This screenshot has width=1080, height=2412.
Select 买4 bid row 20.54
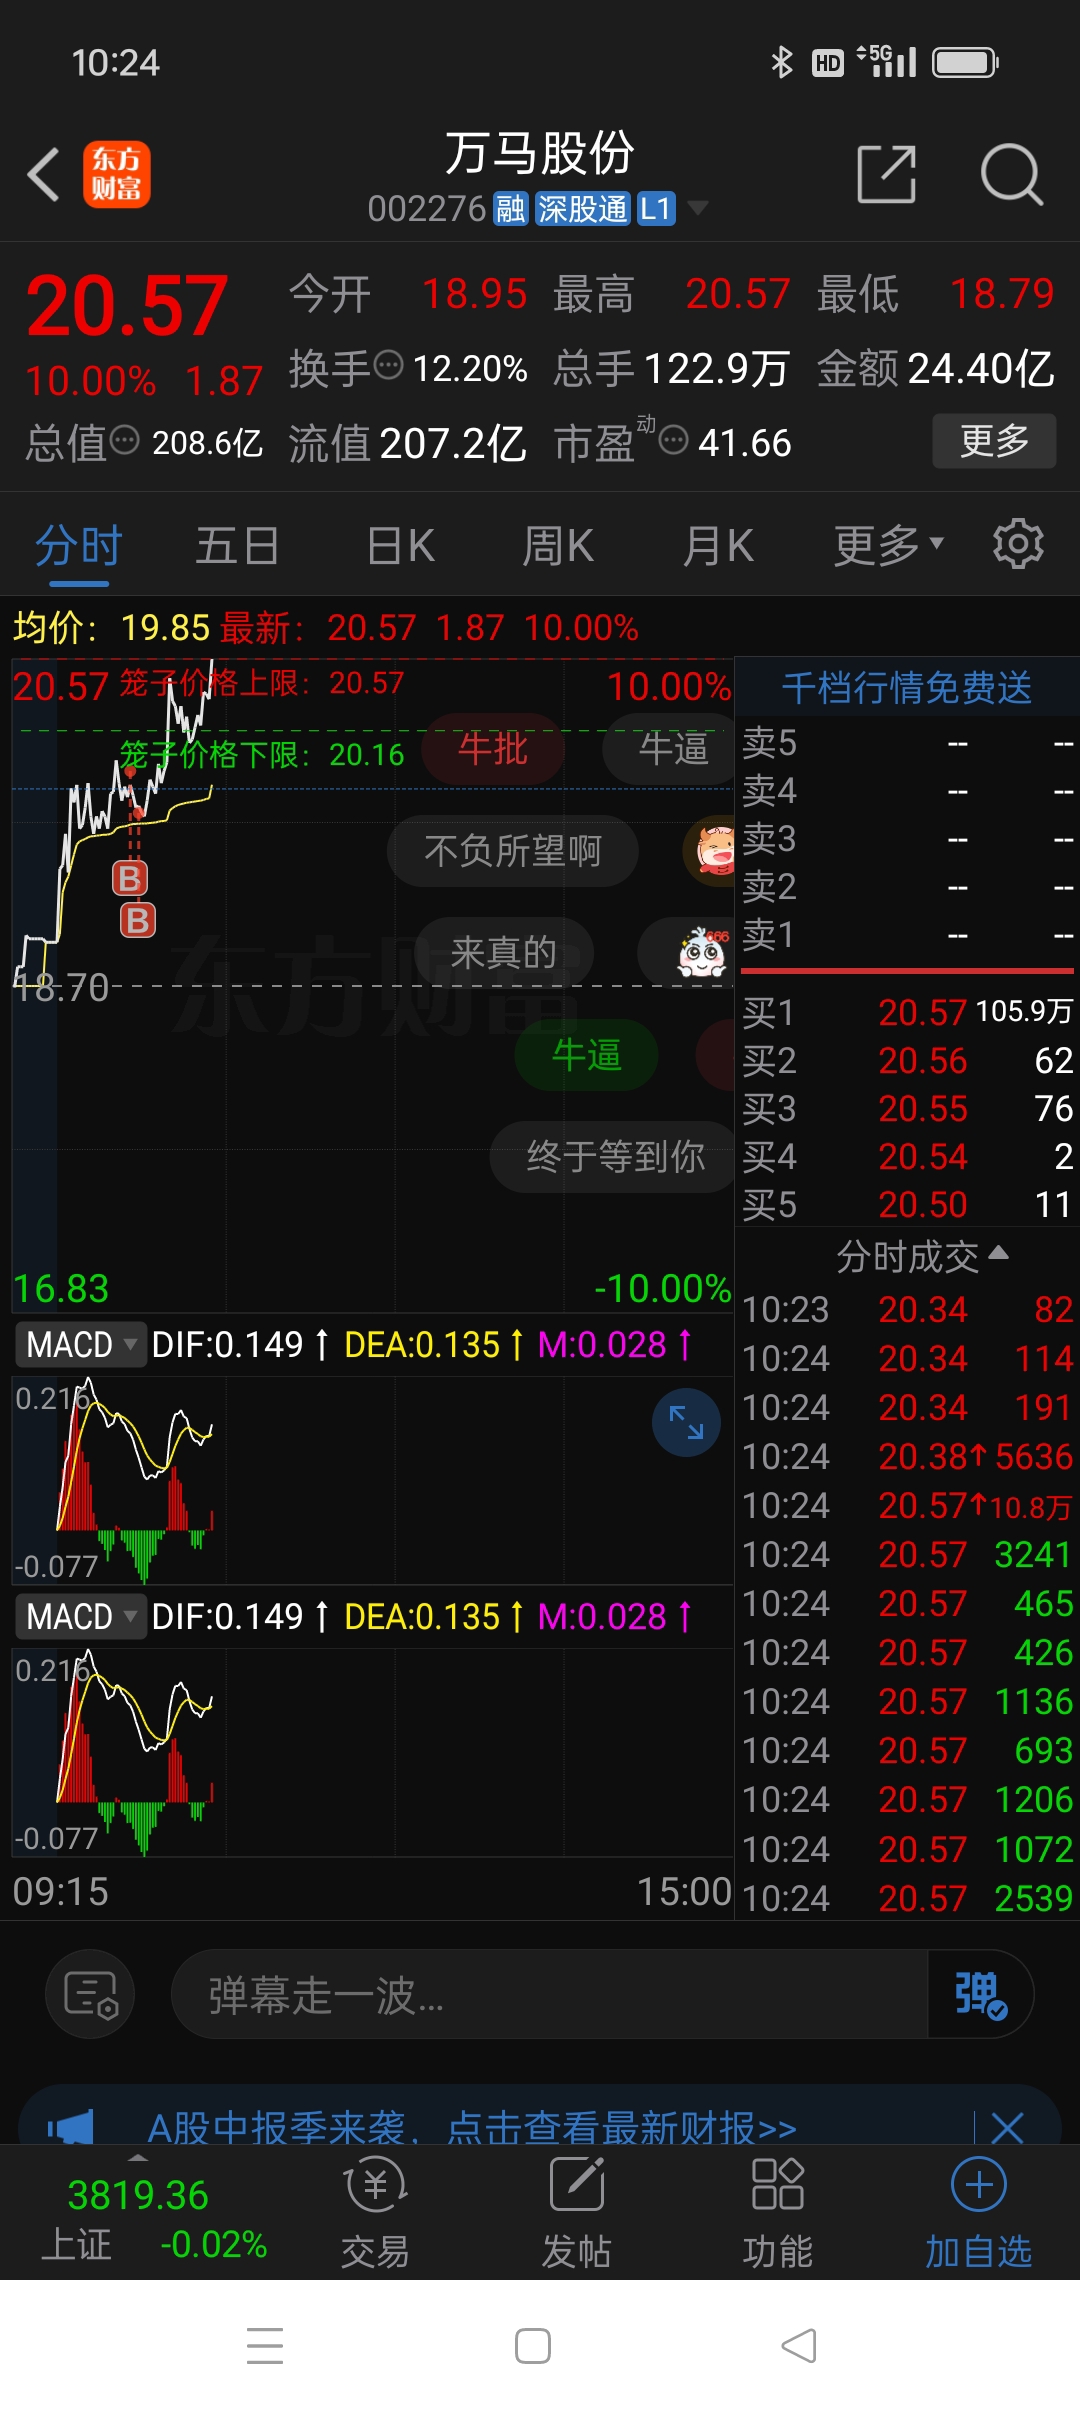907,1156
